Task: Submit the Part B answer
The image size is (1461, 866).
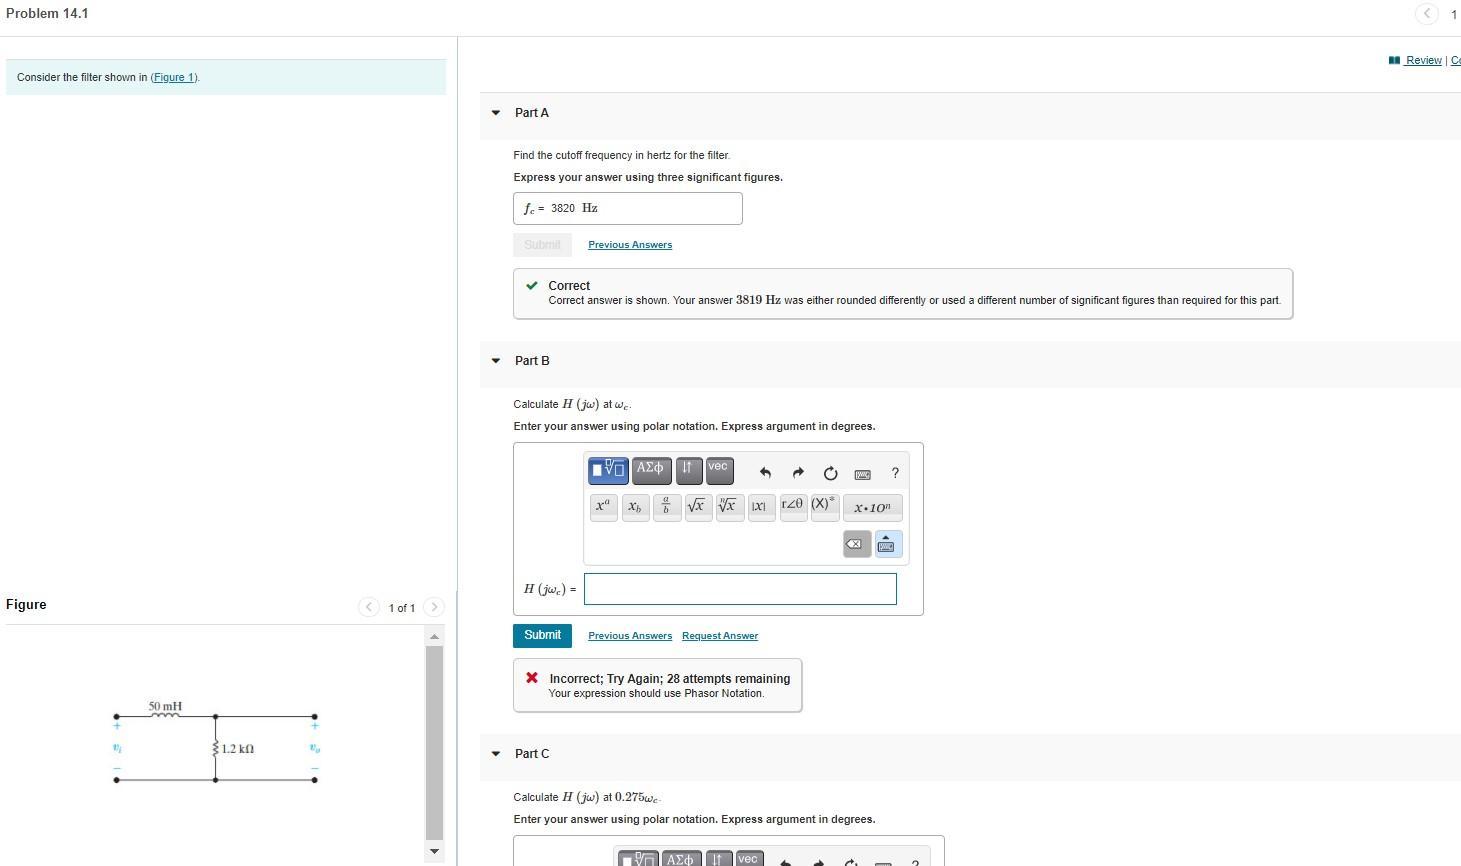Action: pyautogui.click(x=543, y=635)
